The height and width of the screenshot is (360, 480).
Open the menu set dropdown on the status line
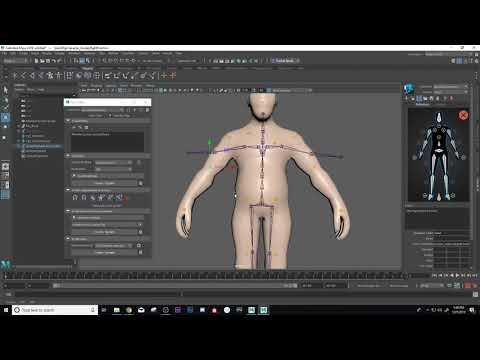click(15, 61)
